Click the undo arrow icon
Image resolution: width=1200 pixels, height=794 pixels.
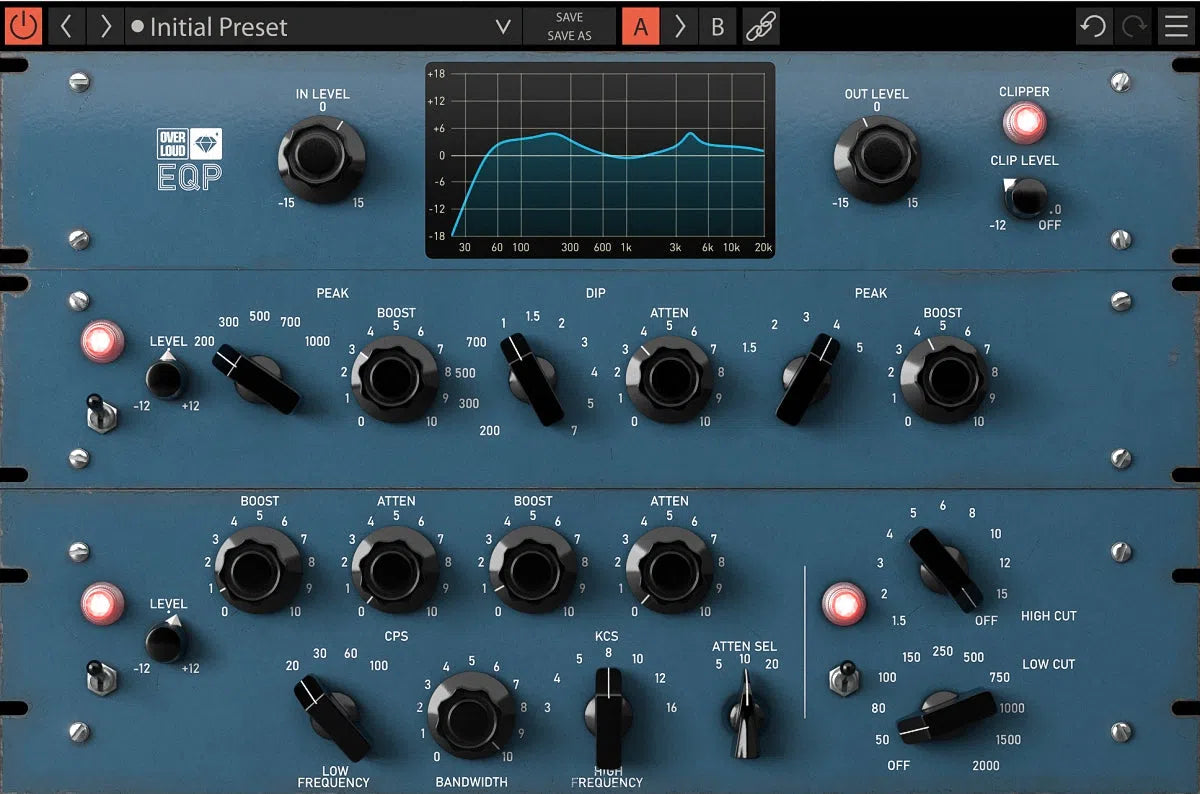[x=1094, y=26]
